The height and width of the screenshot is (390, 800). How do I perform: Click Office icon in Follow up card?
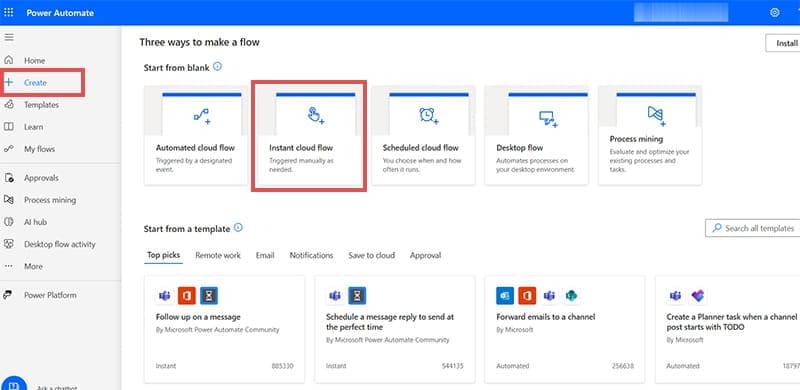pyautogui.click(x=187, y=296)
